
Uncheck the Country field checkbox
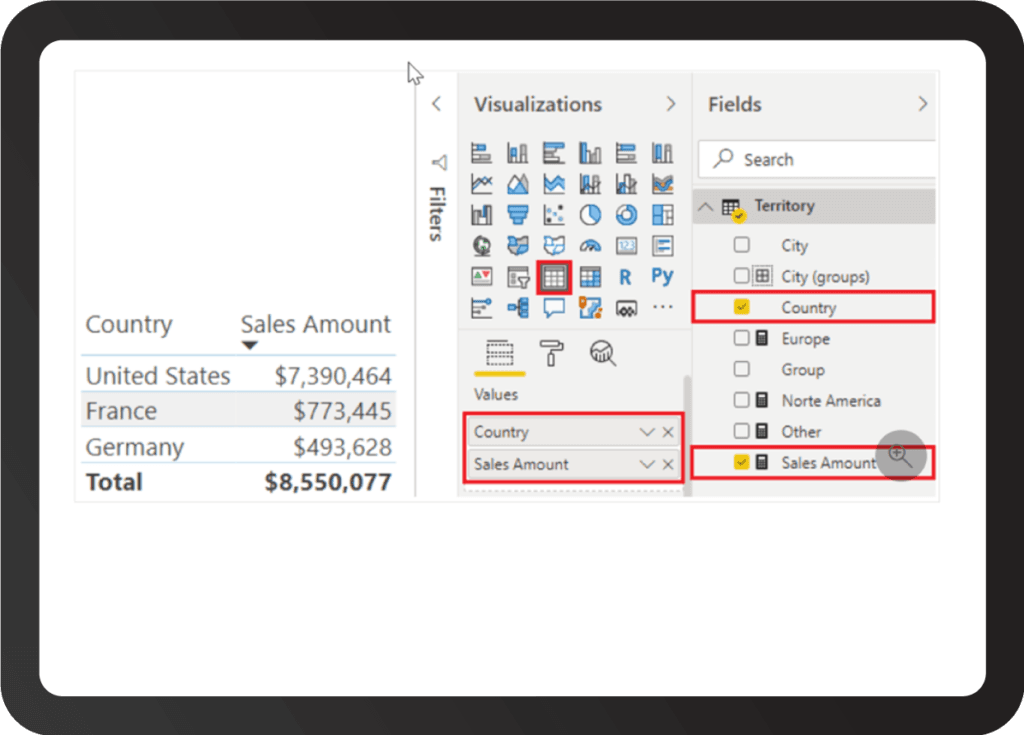coord(741,307)
